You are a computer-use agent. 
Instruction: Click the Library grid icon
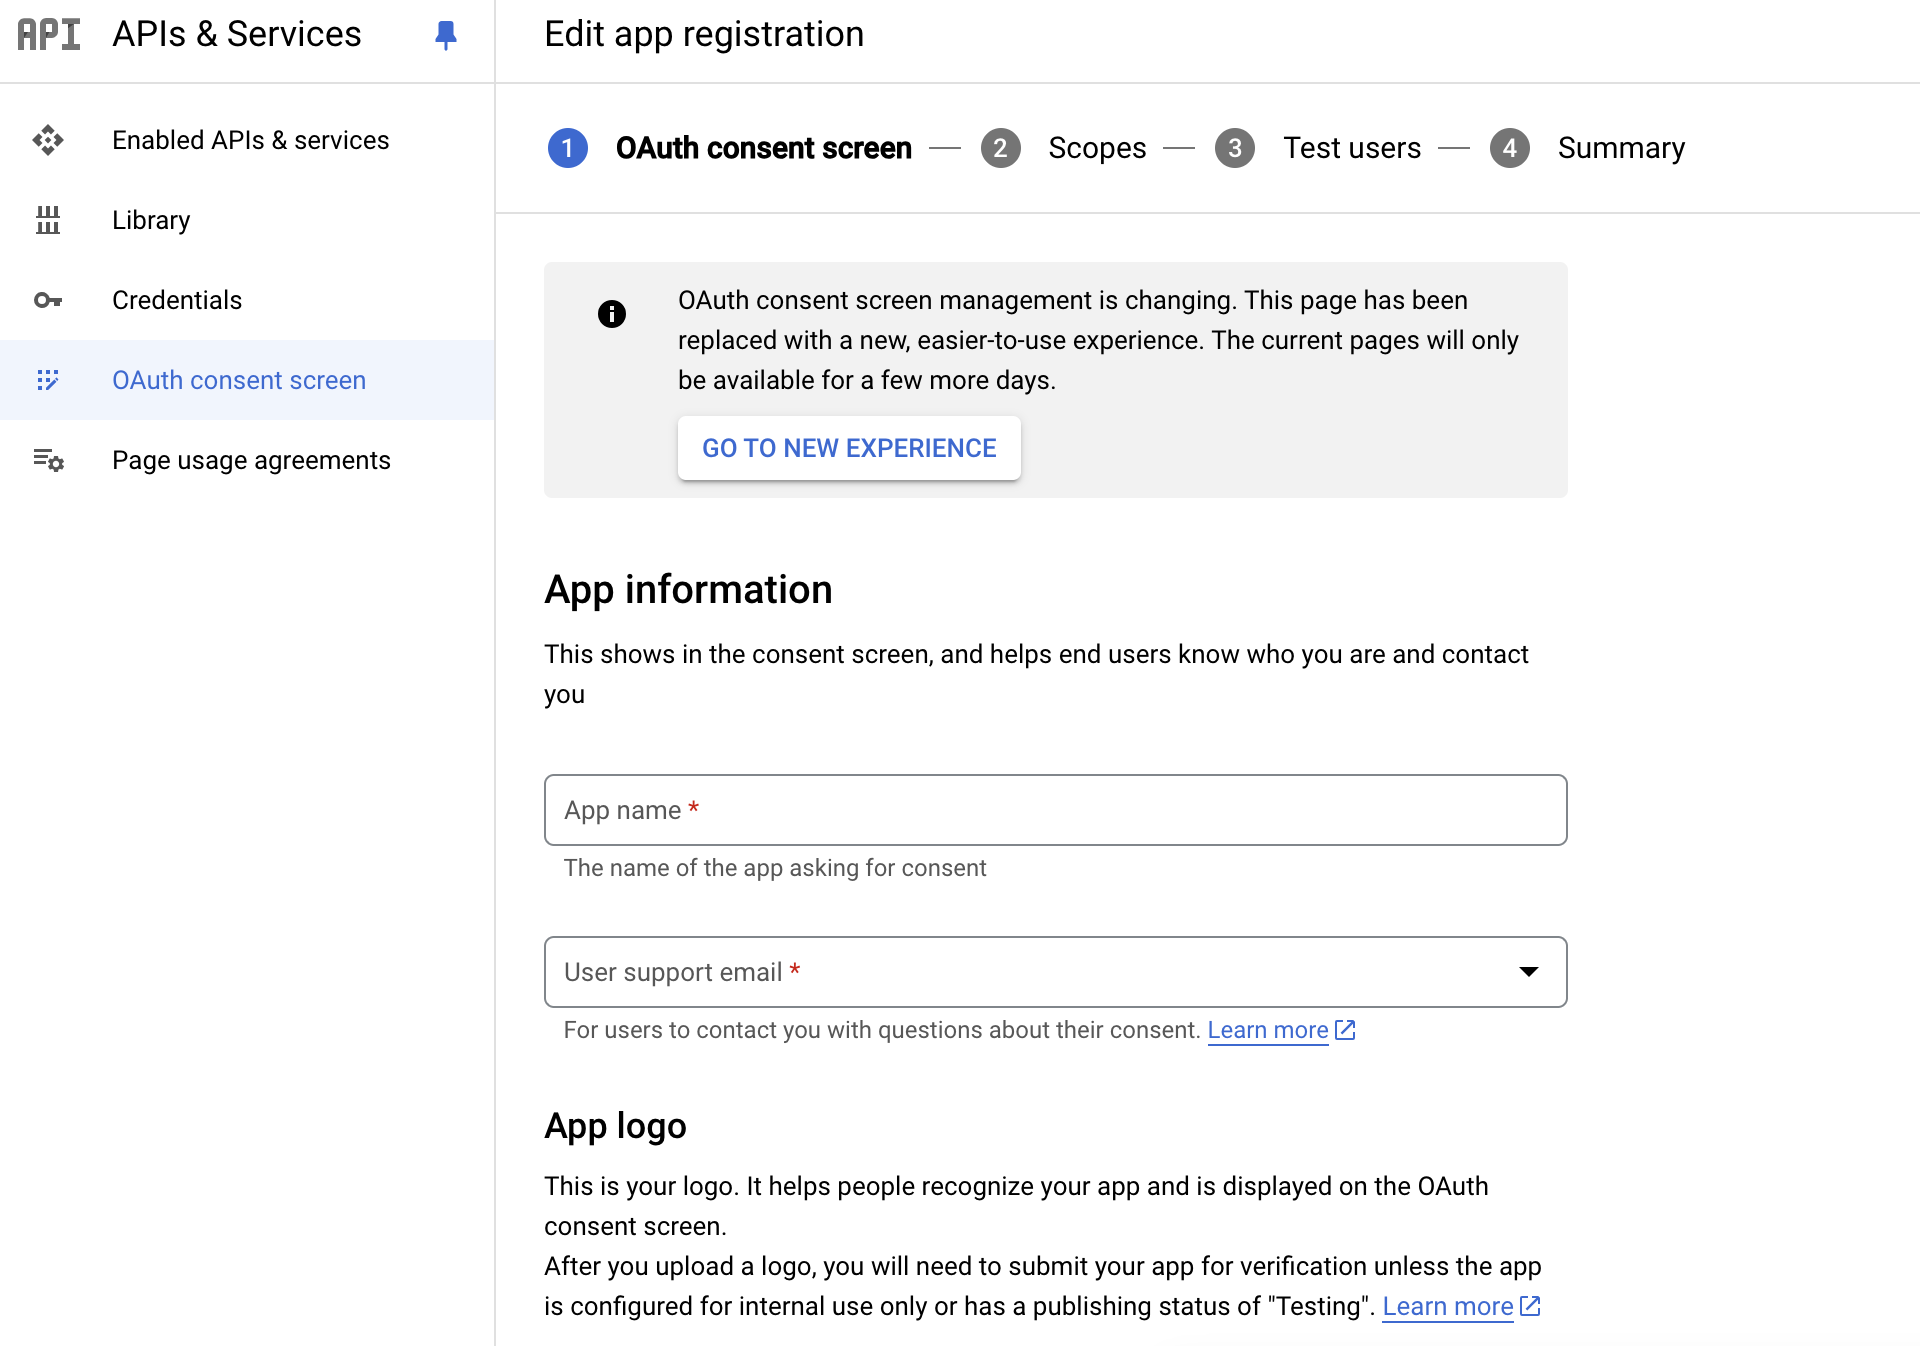point(48,220)
